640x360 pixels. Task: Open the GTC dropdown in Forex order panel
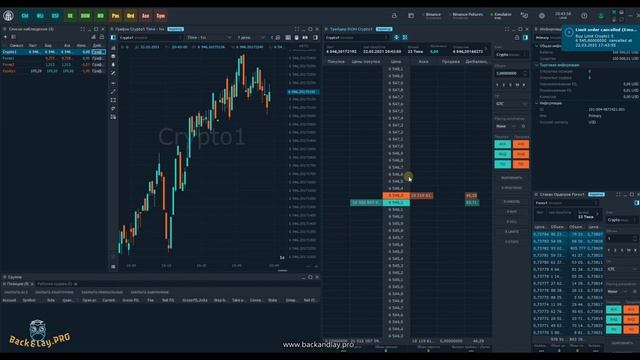pos(622,269)
